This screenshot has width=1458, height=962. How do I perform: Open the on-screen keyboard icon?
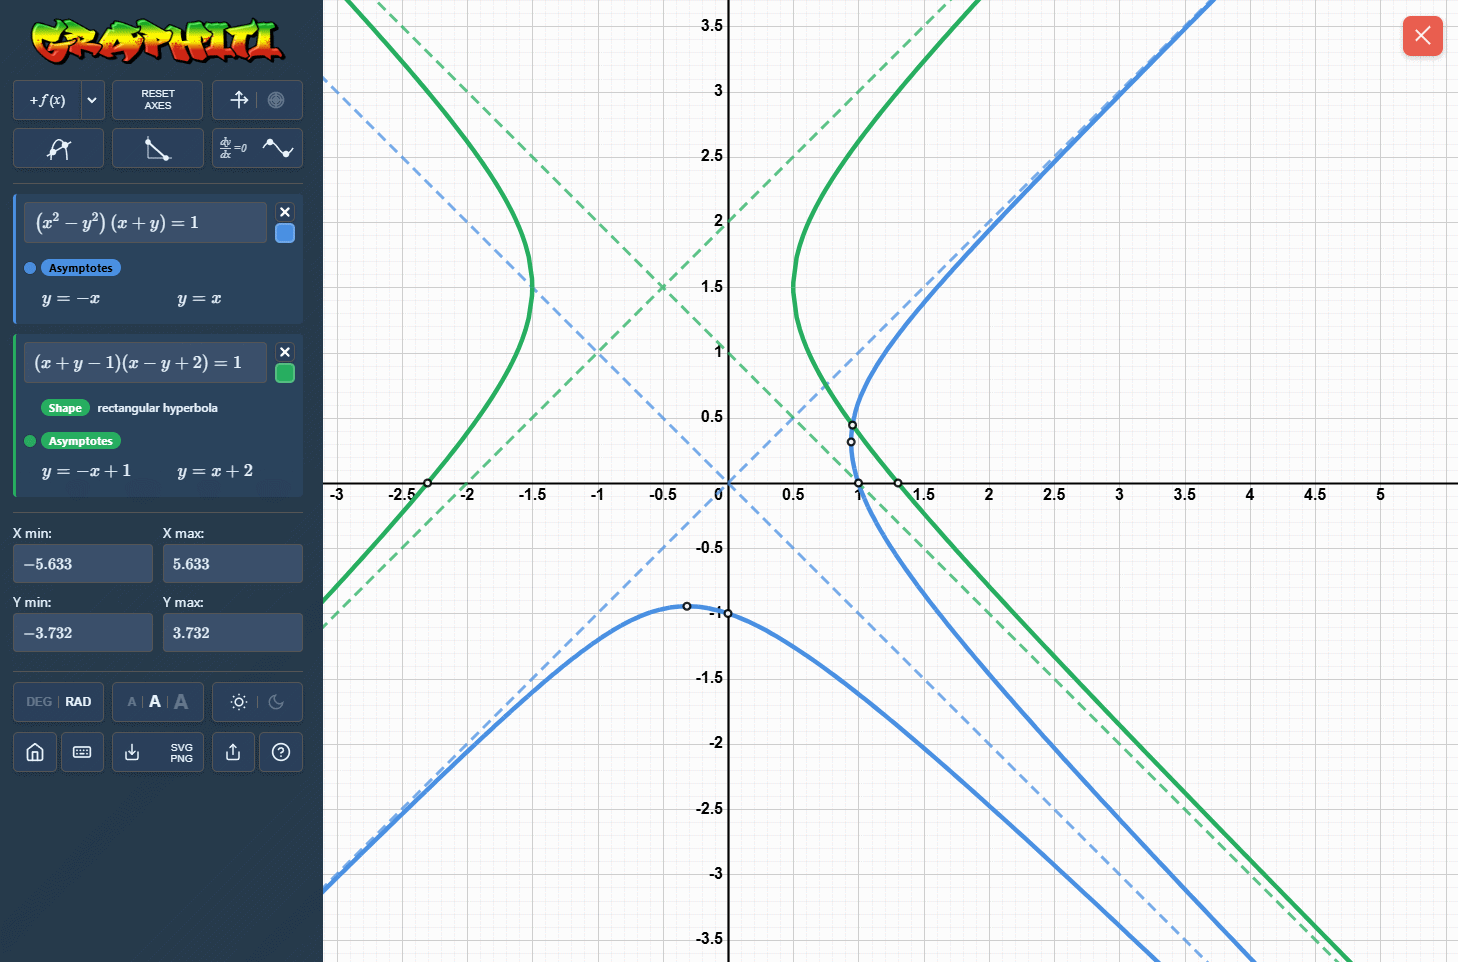point(82,752)
